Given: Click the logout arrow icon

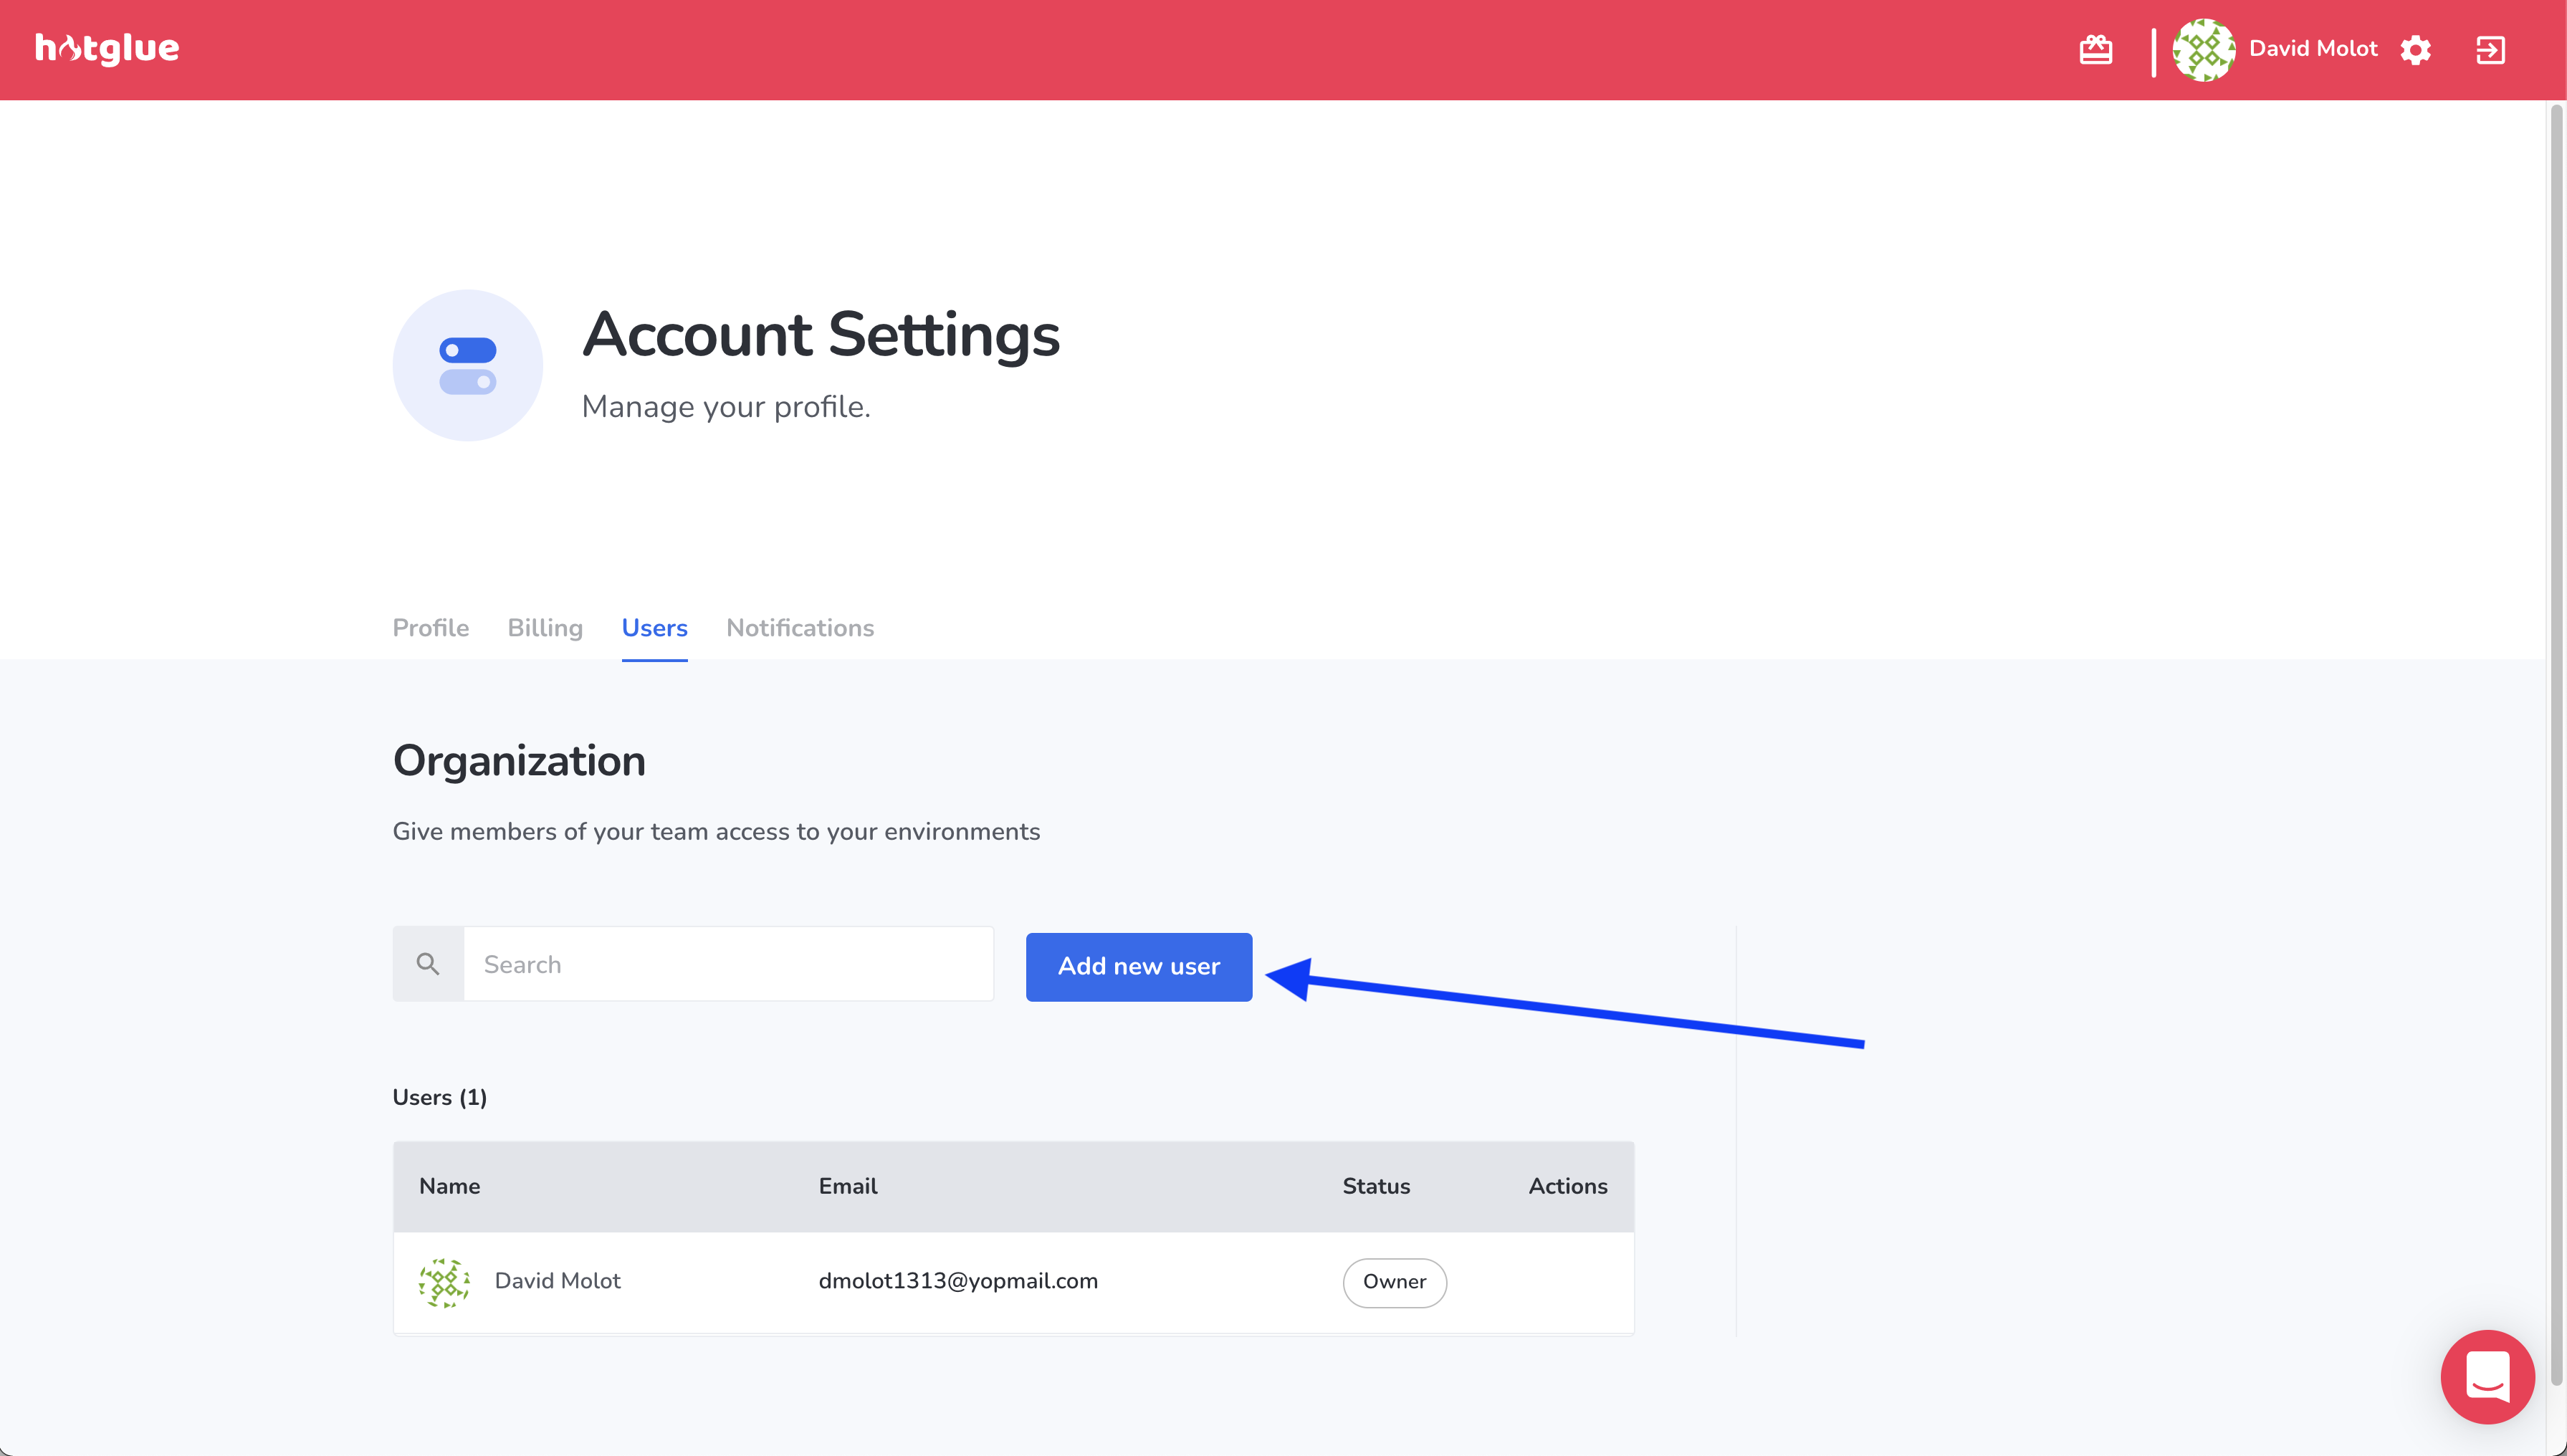Looking at the screenshot, I should click(x=2490, y=50).
